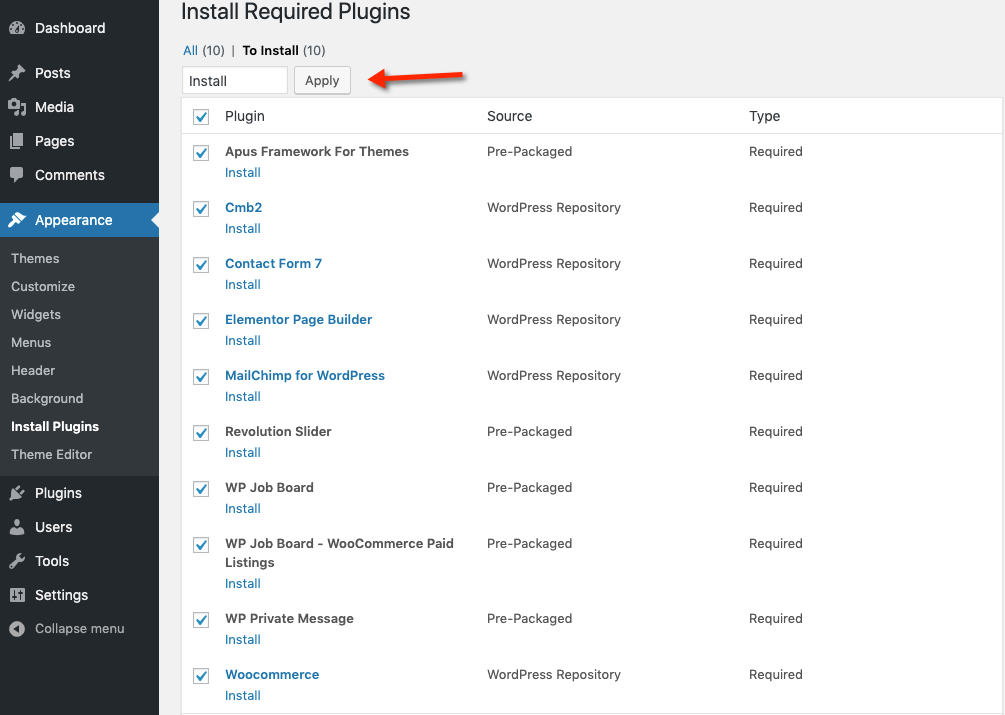The width and height of the screenshot is (1005, 715).
Task: Click the Settings sliders icon
Action: click(x=17, y=595)
